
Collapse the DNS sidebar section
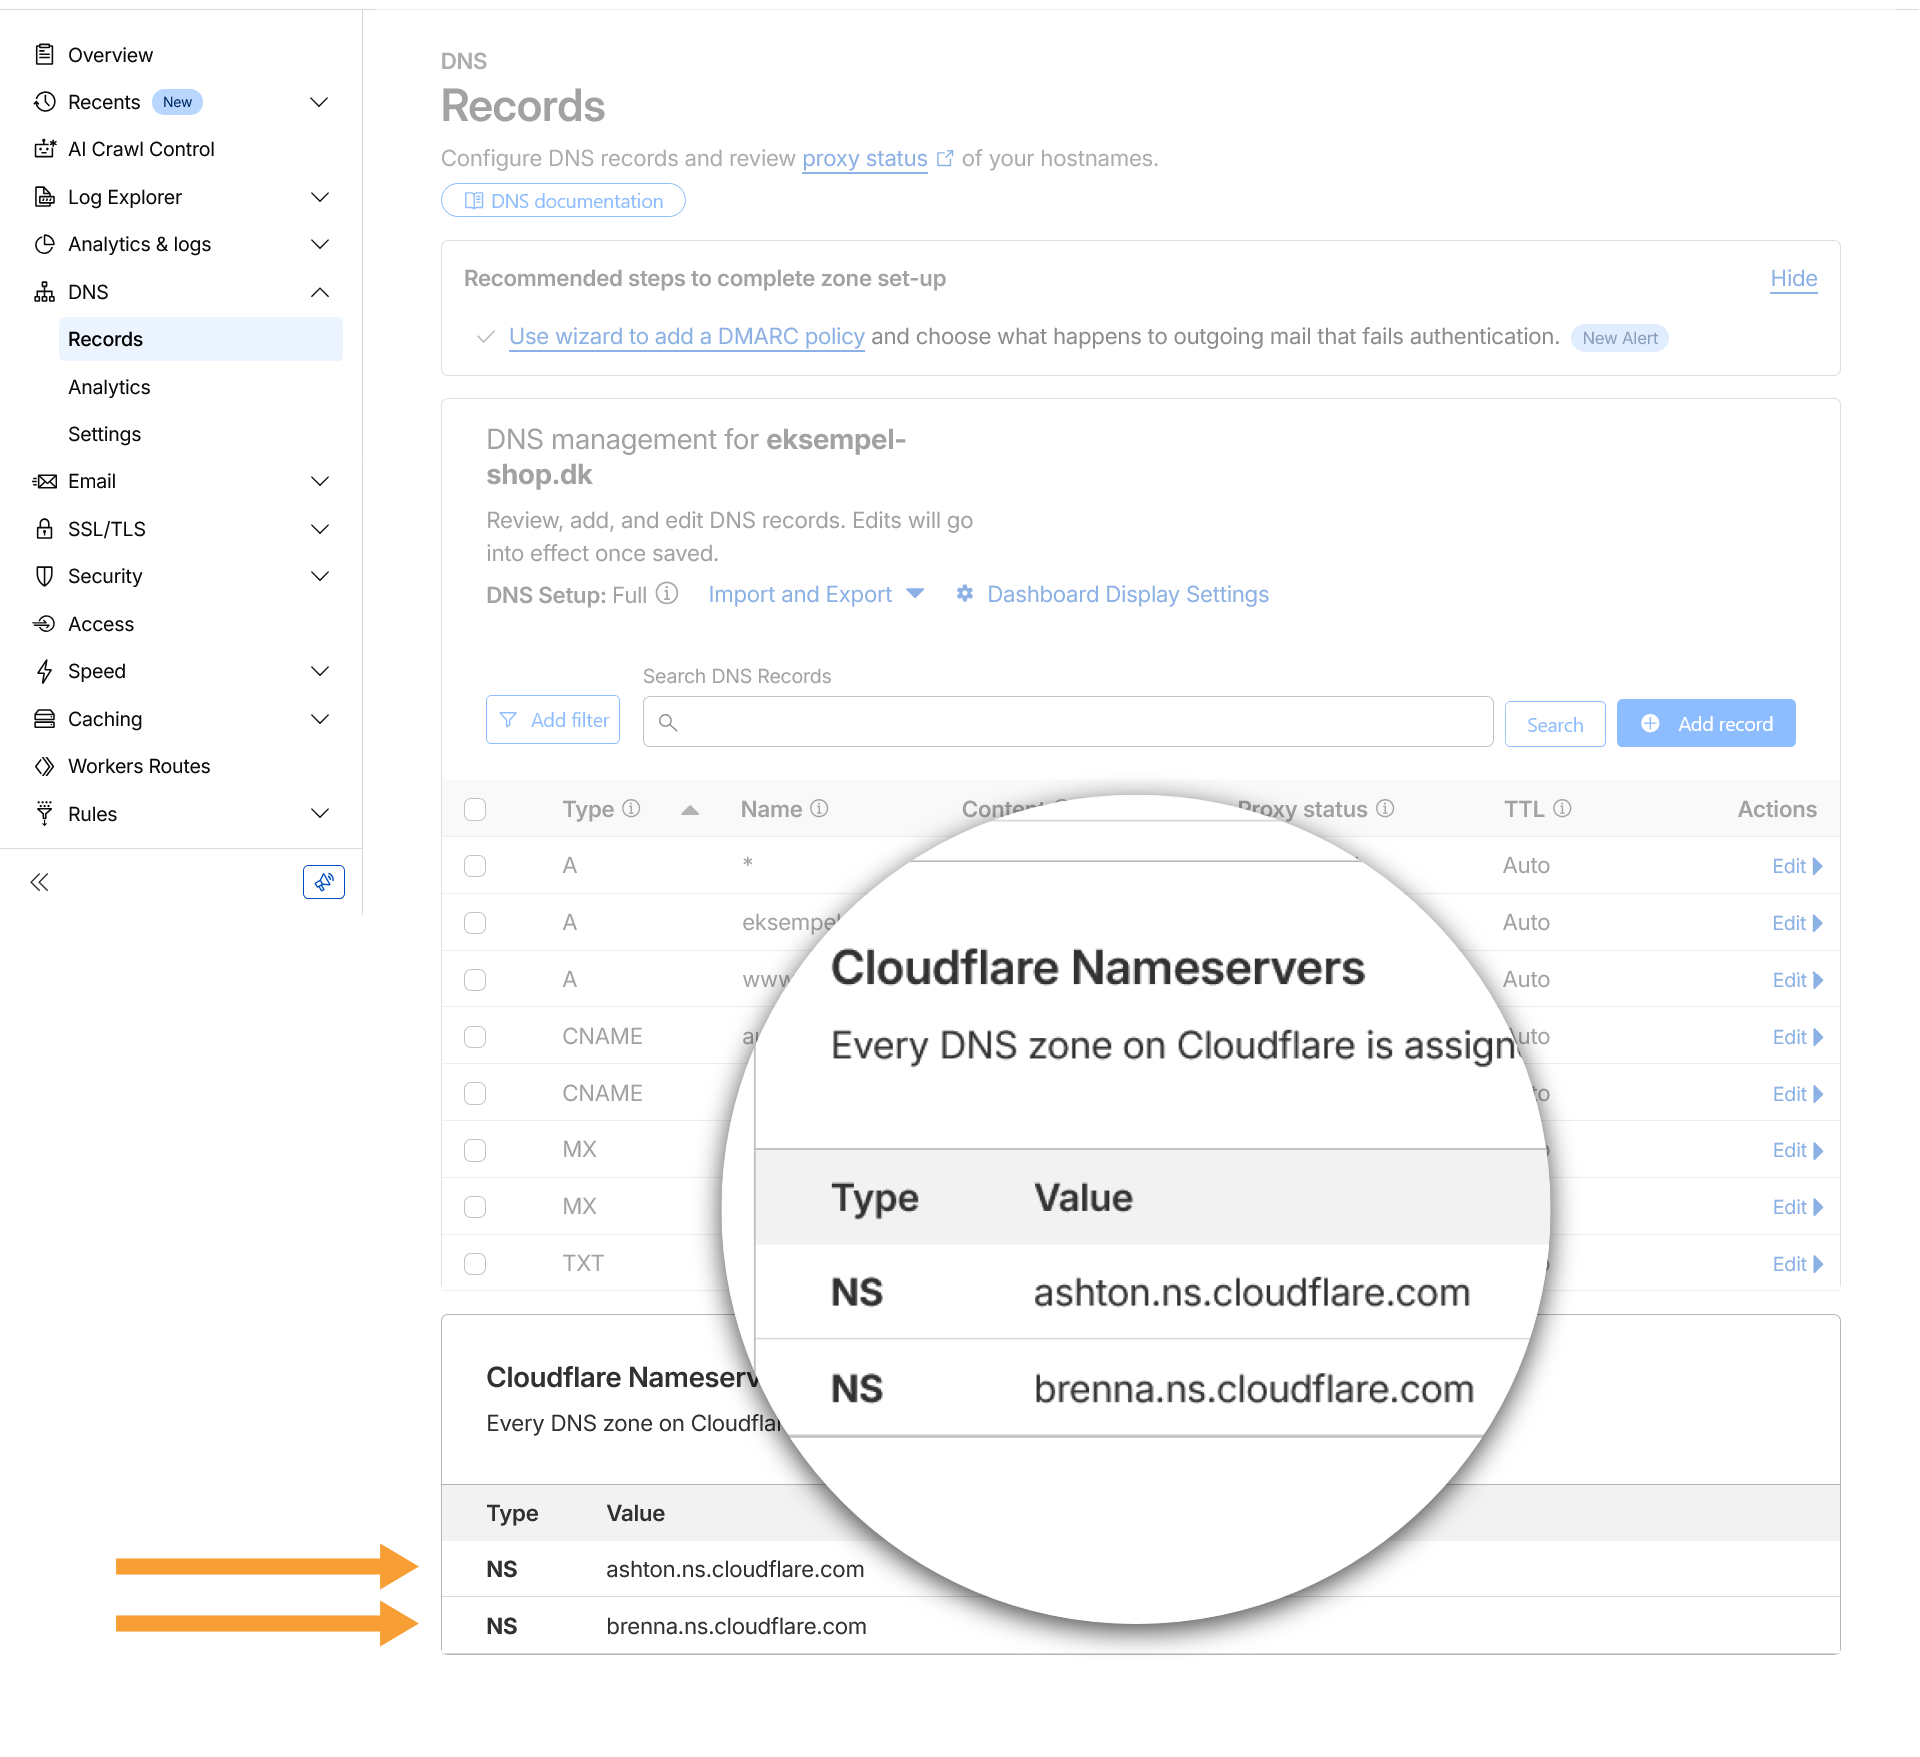tap(320, 292)
